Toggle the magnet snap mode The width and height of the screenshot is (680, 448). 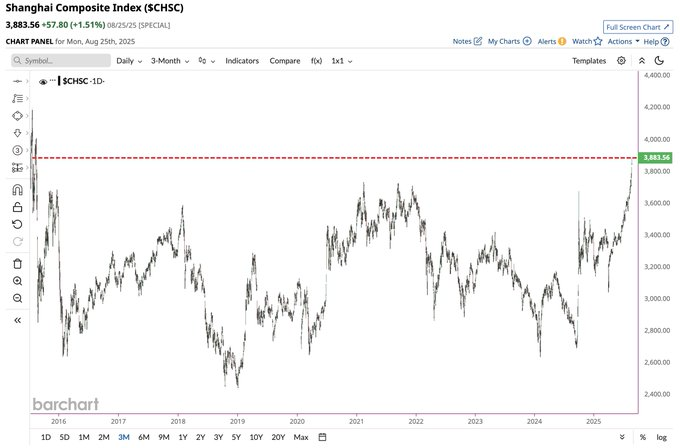coord(17,190)
